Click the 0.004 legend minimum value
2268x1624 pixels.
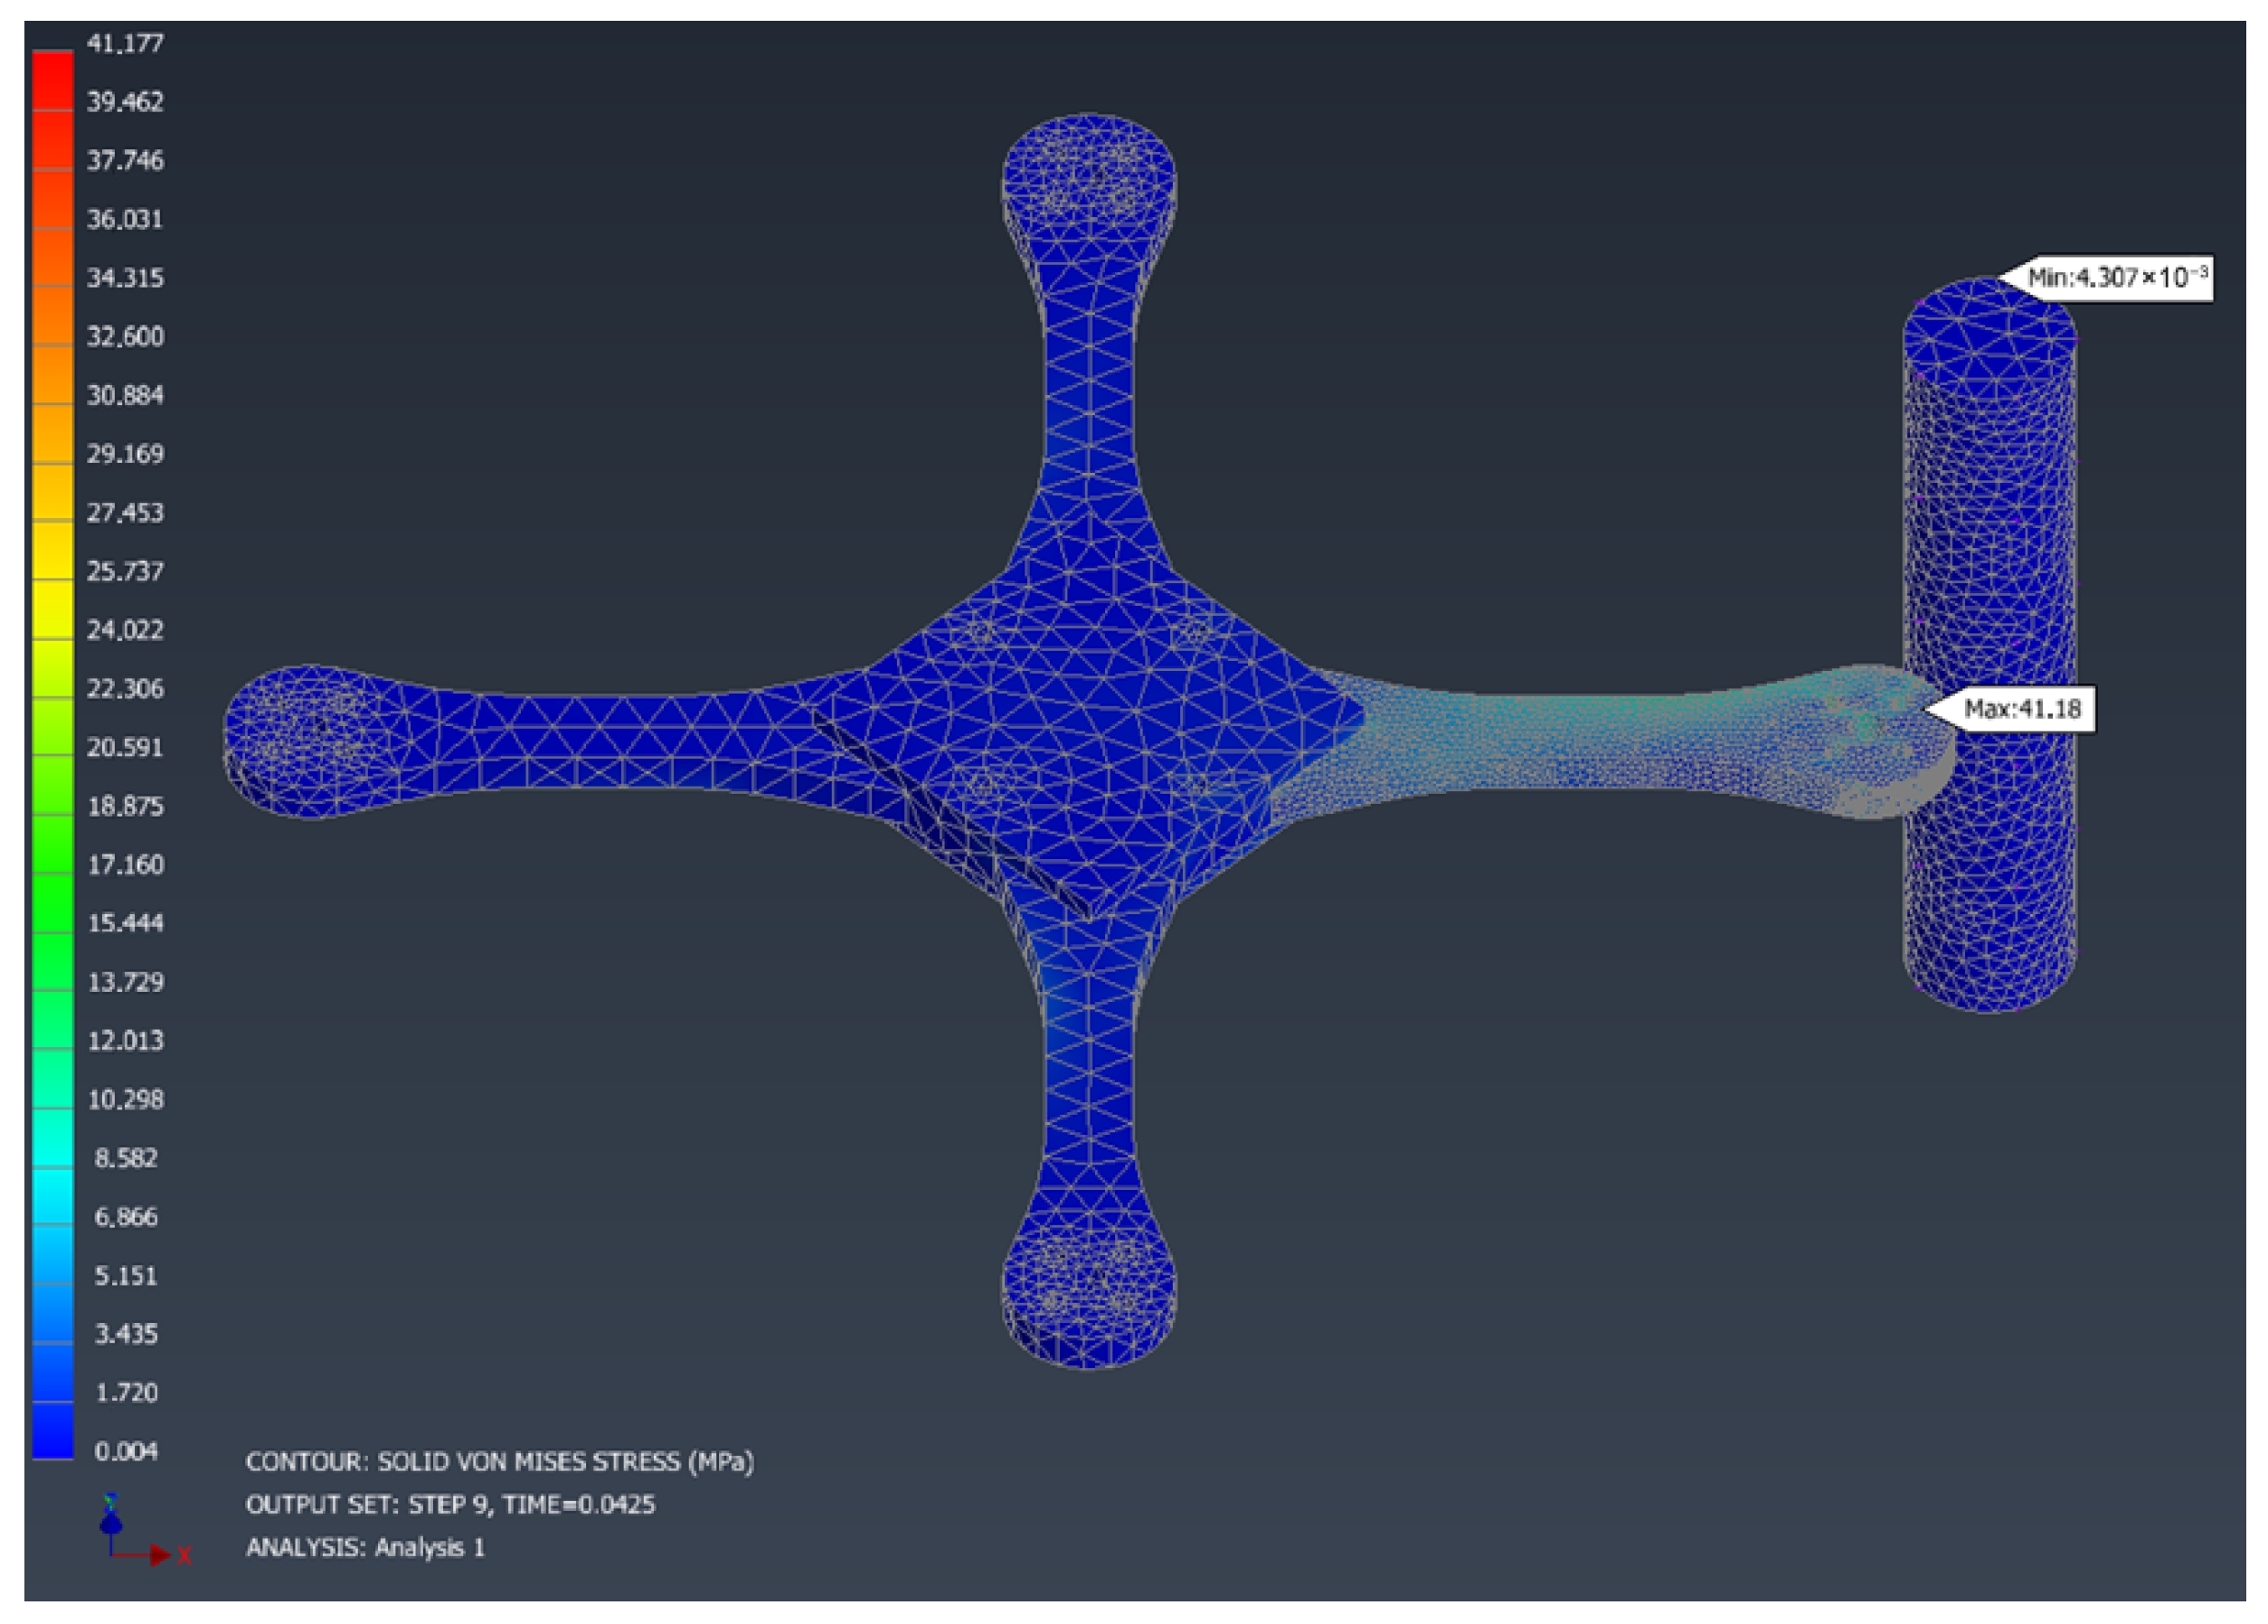(125, 1451)
